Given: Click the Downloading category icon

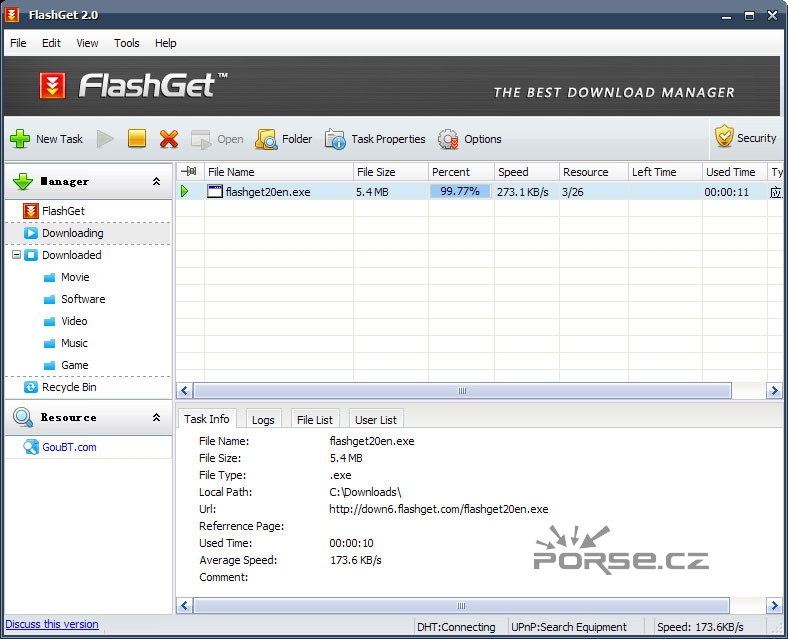Looking at the screenshot, I should [x=31, y=233].
